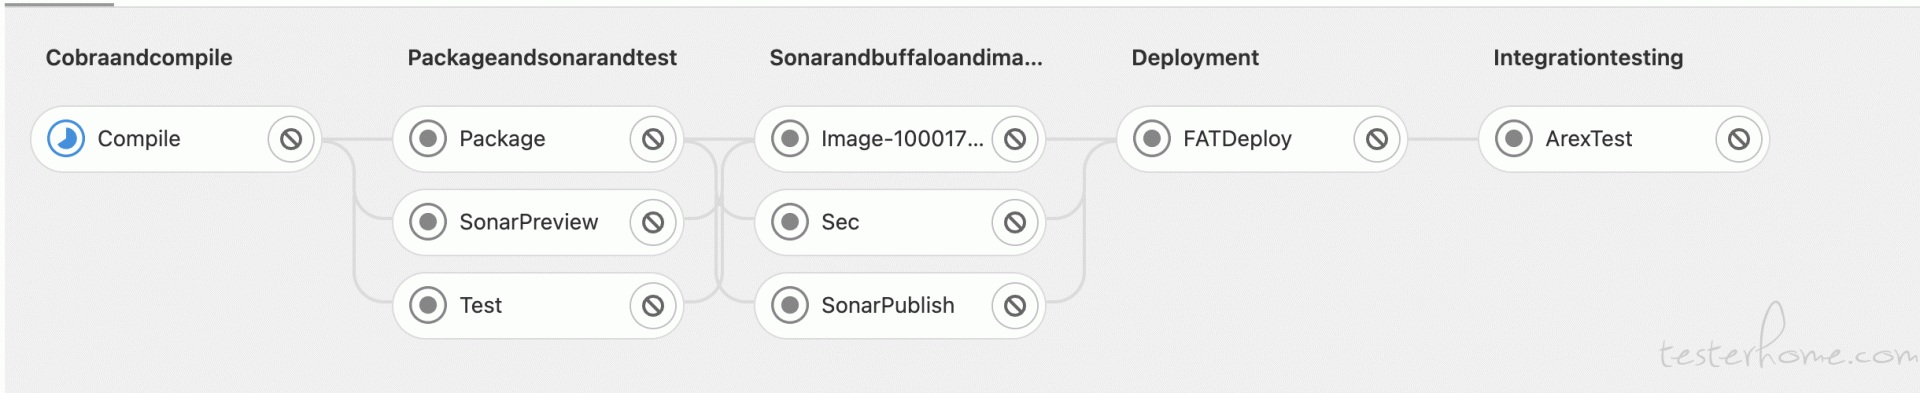1920x393 pixels.
Task: Select the Deployment stage heading
Action: click(x=1195, y=58)
